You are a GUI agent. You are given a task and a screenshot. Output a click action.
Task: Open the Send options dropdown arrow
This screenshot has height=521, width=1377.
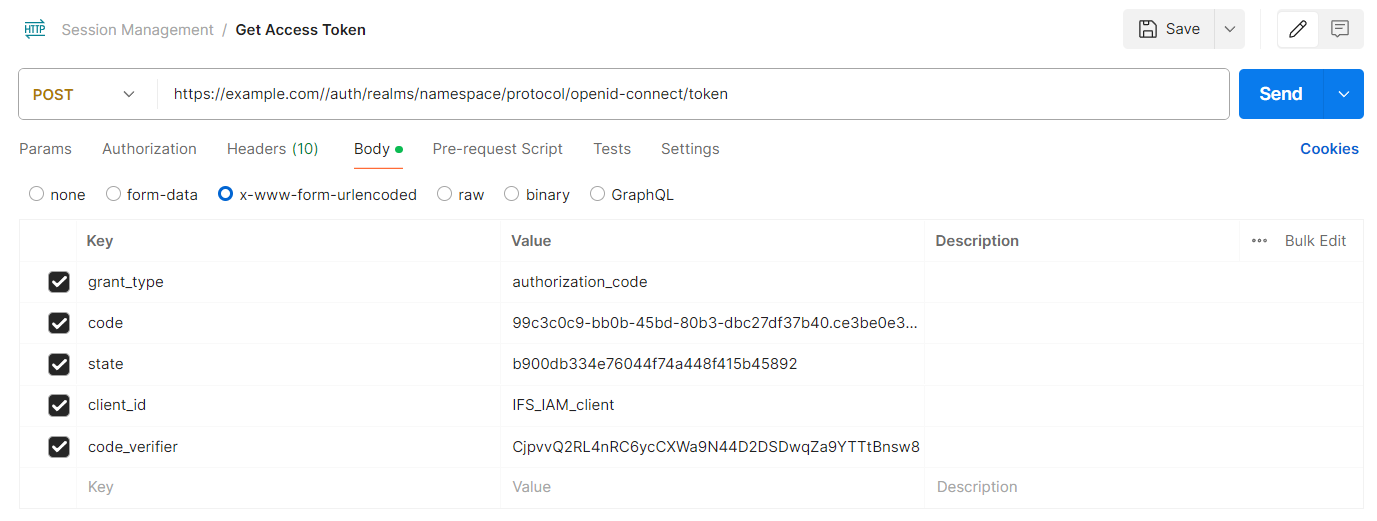pyautogui.click(x=1343, y=94)
